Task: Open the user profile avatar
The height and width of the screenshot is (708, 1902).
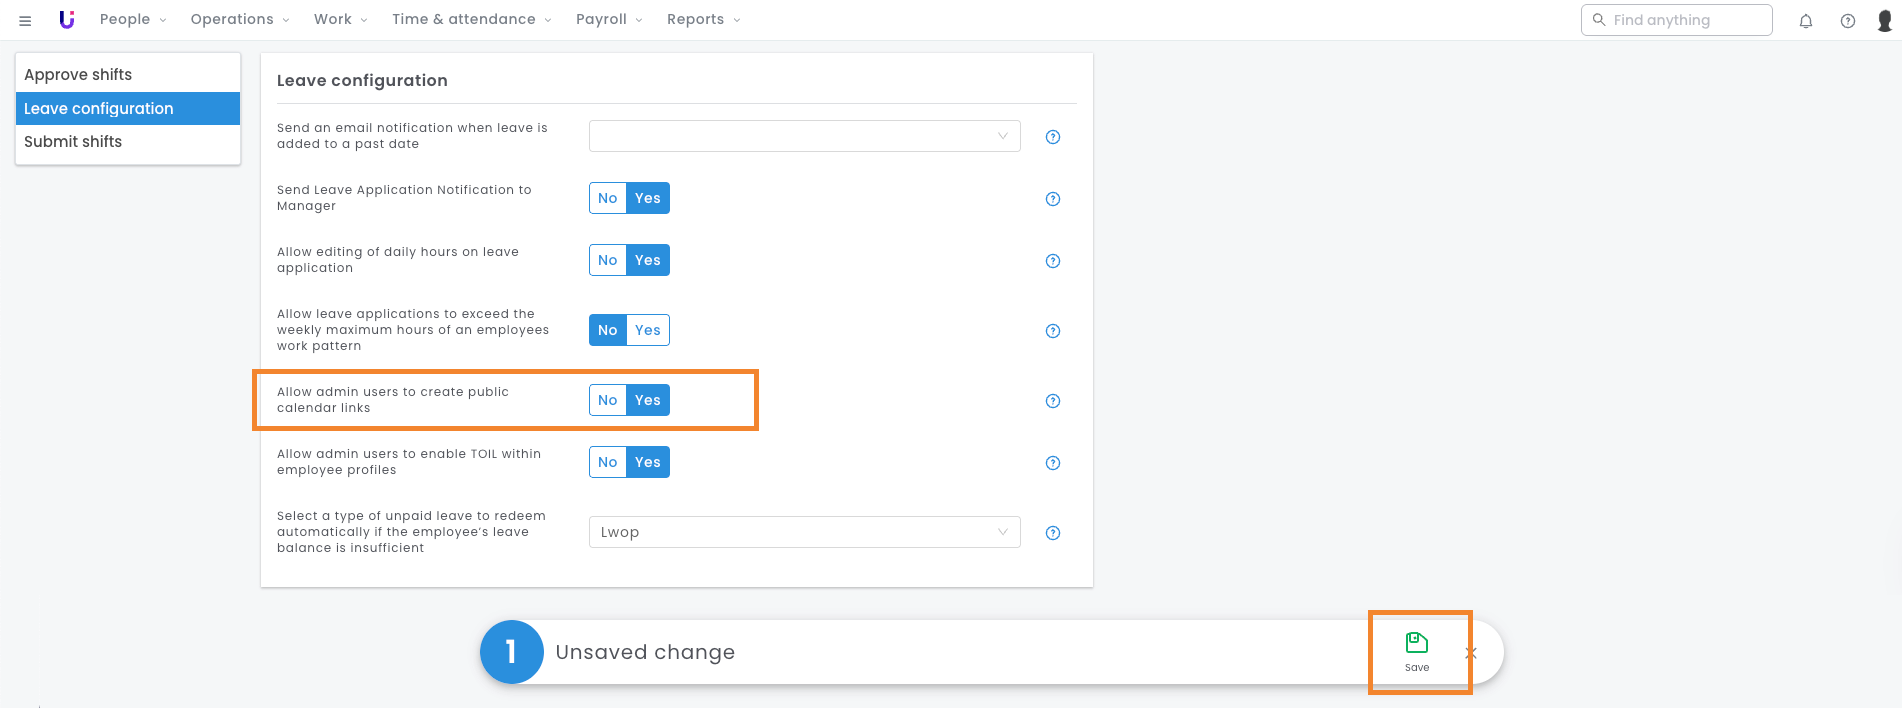Action: pos(1884,21)
